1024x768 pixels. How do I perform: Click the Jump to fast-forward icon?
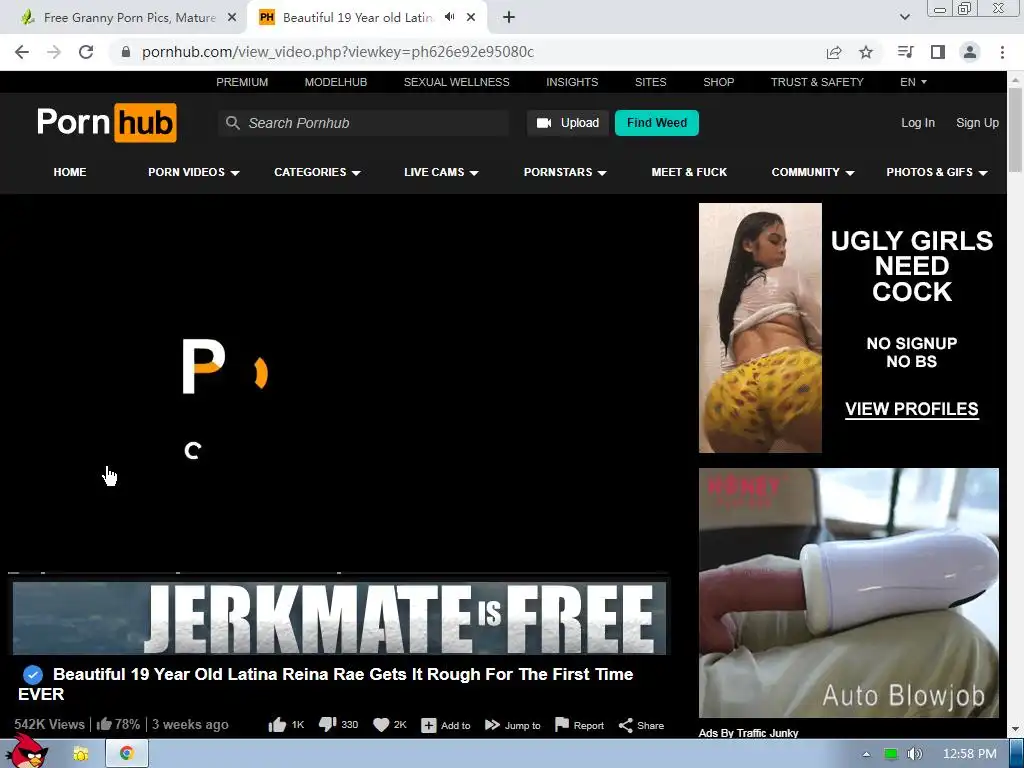(492, 725)
